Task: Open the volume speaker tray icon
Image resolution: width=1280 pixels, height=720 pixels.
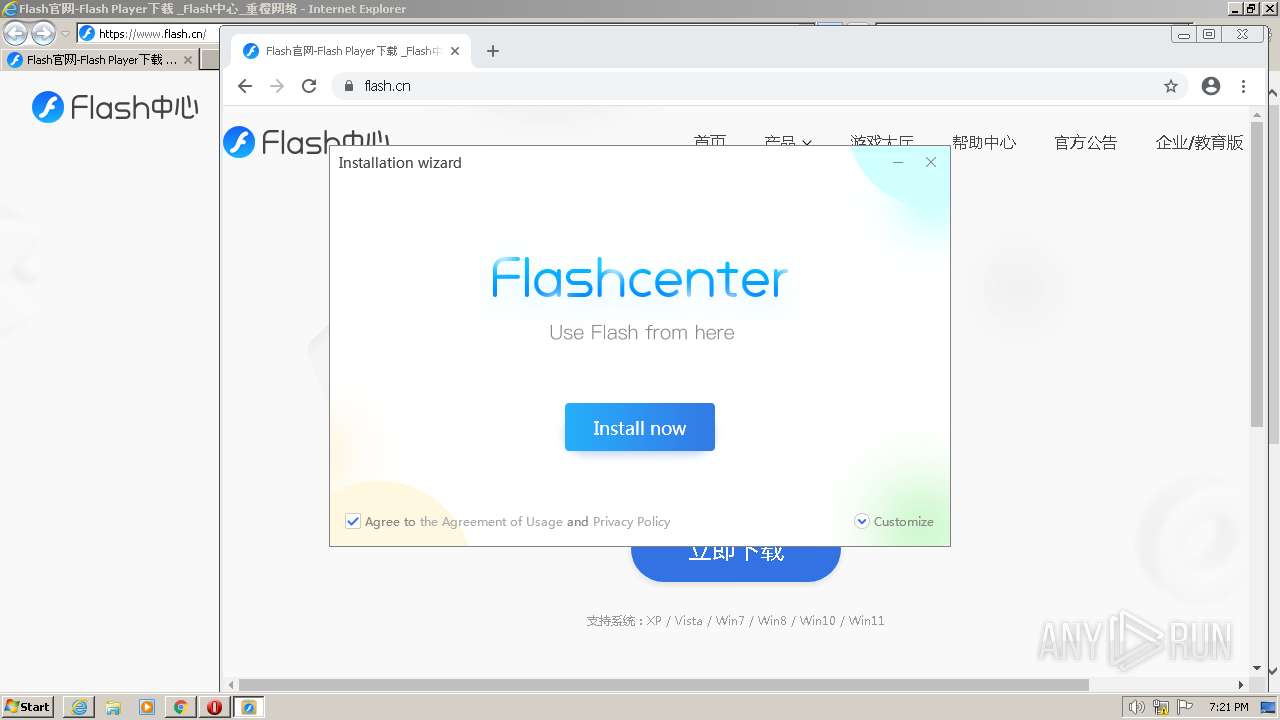Action: [x=1136, y=707]
